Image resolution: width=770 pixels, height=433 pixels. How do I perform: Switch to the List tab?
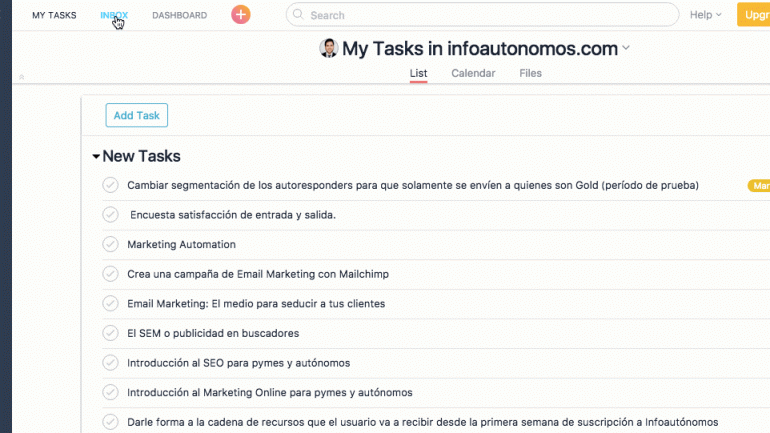[418, 73]
